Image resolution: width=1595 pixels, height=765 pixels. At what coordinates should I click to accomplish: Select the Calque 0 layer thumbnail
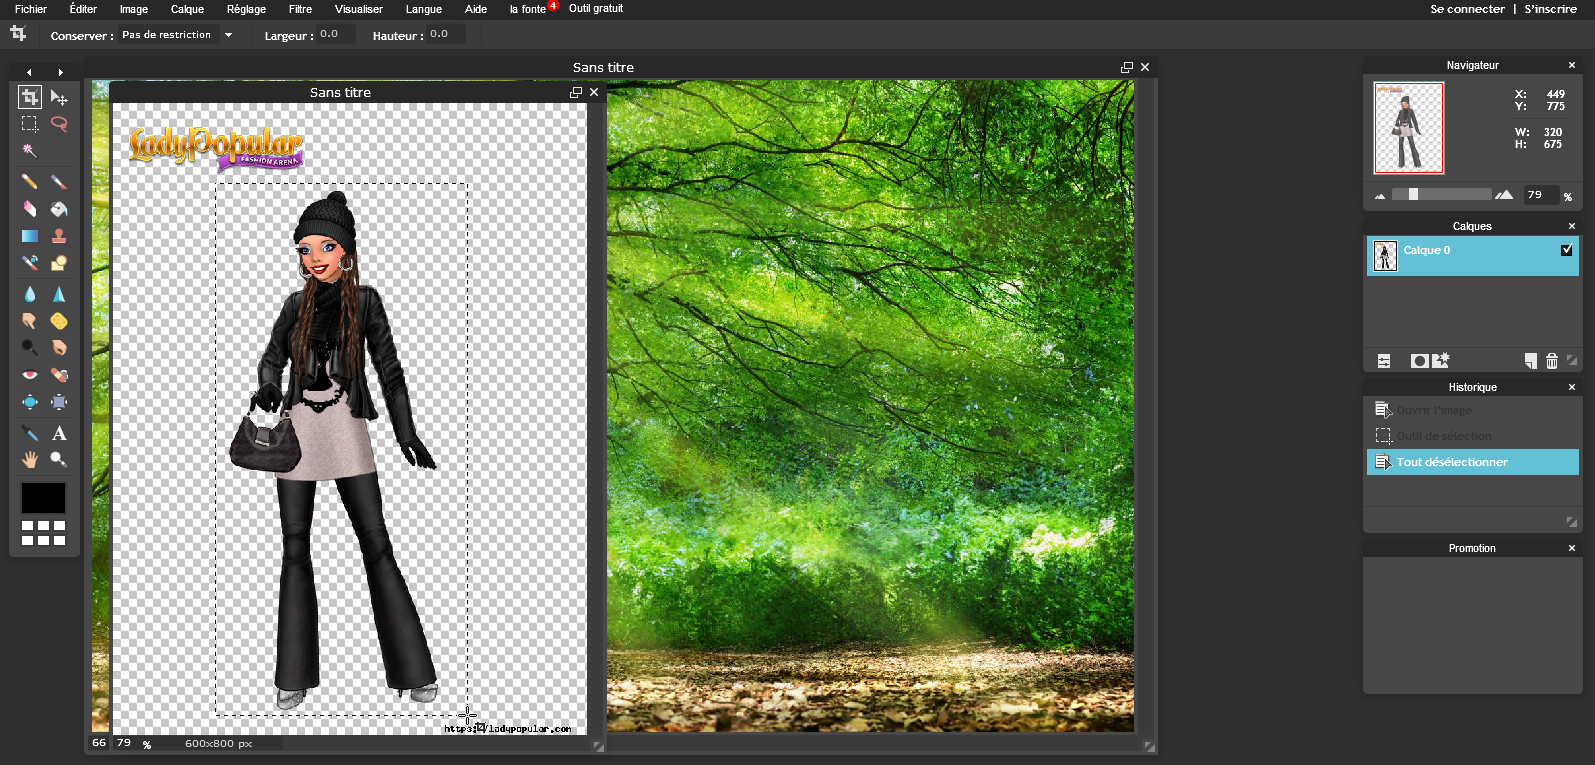pos(1385,256)
